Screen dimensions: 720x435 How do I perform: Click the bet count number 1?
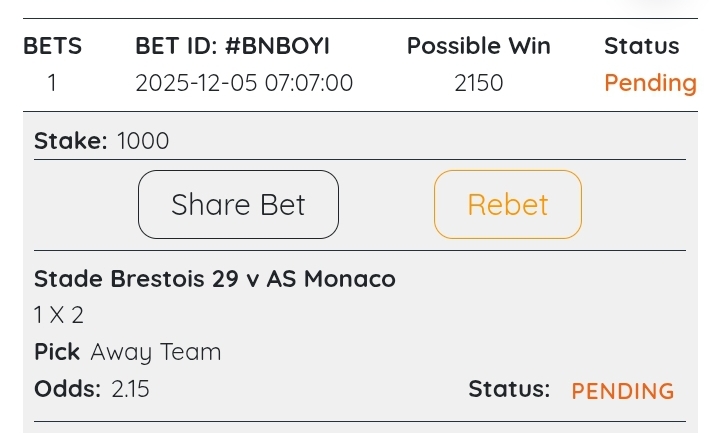(x=52, y=83)
